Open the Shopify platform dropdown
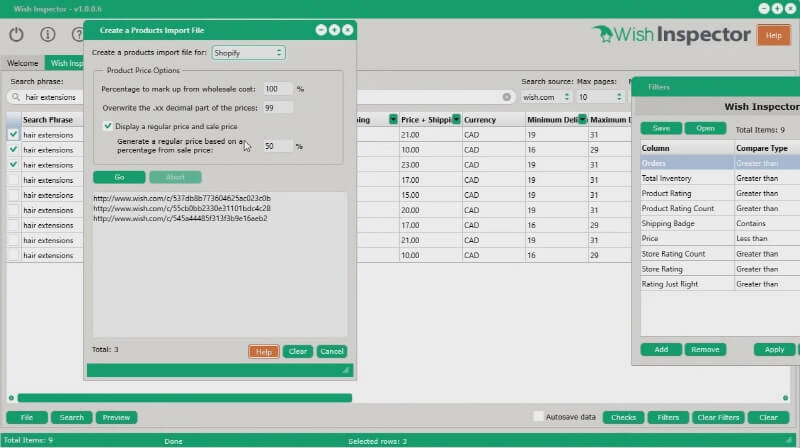This screenshot has width=800, height=448. pos(248,53)
